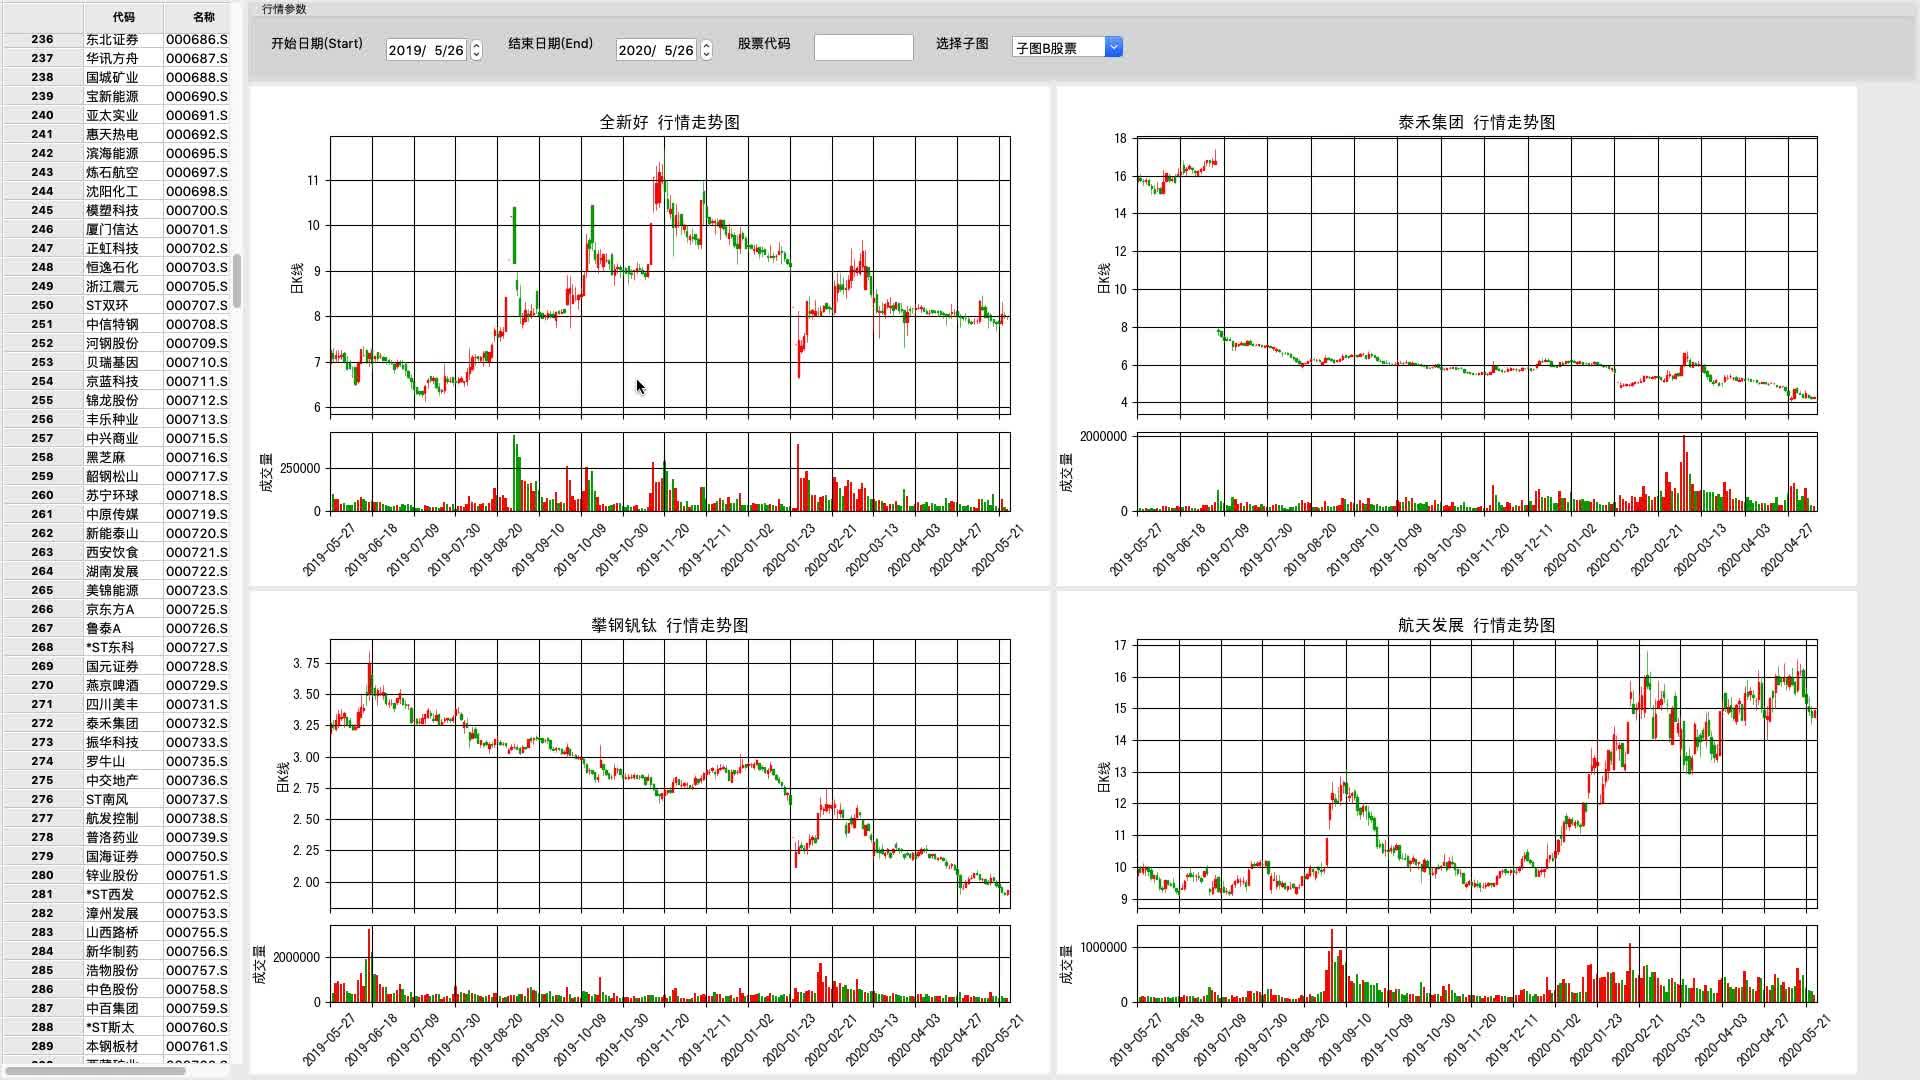
Task: Select row 中兴商业 in stock list
Action: pyautogui.click(x=115, y=438)
